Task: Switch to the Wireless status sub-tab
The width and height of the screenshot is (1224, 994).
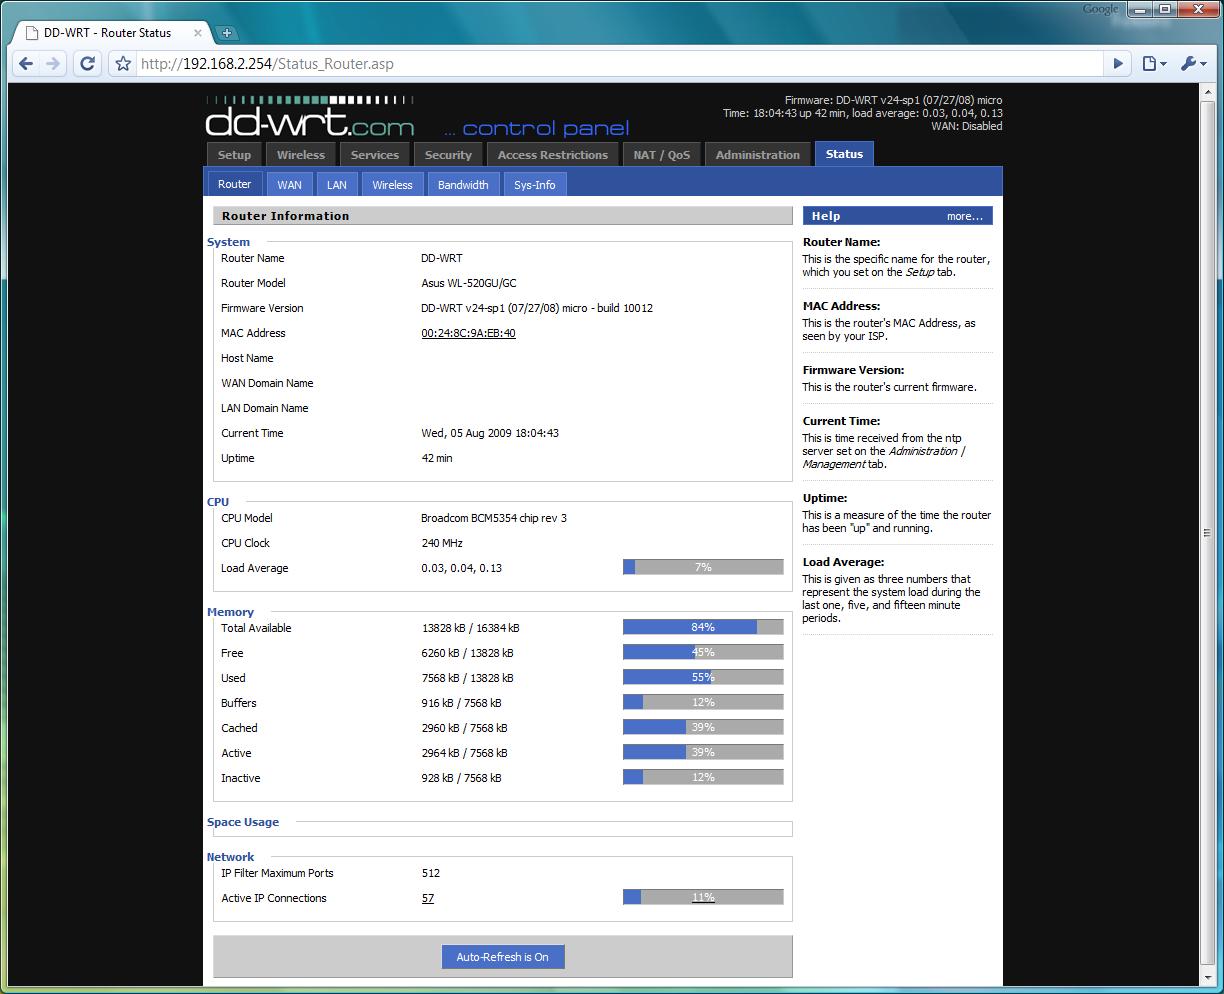Action: pos(392,185)
